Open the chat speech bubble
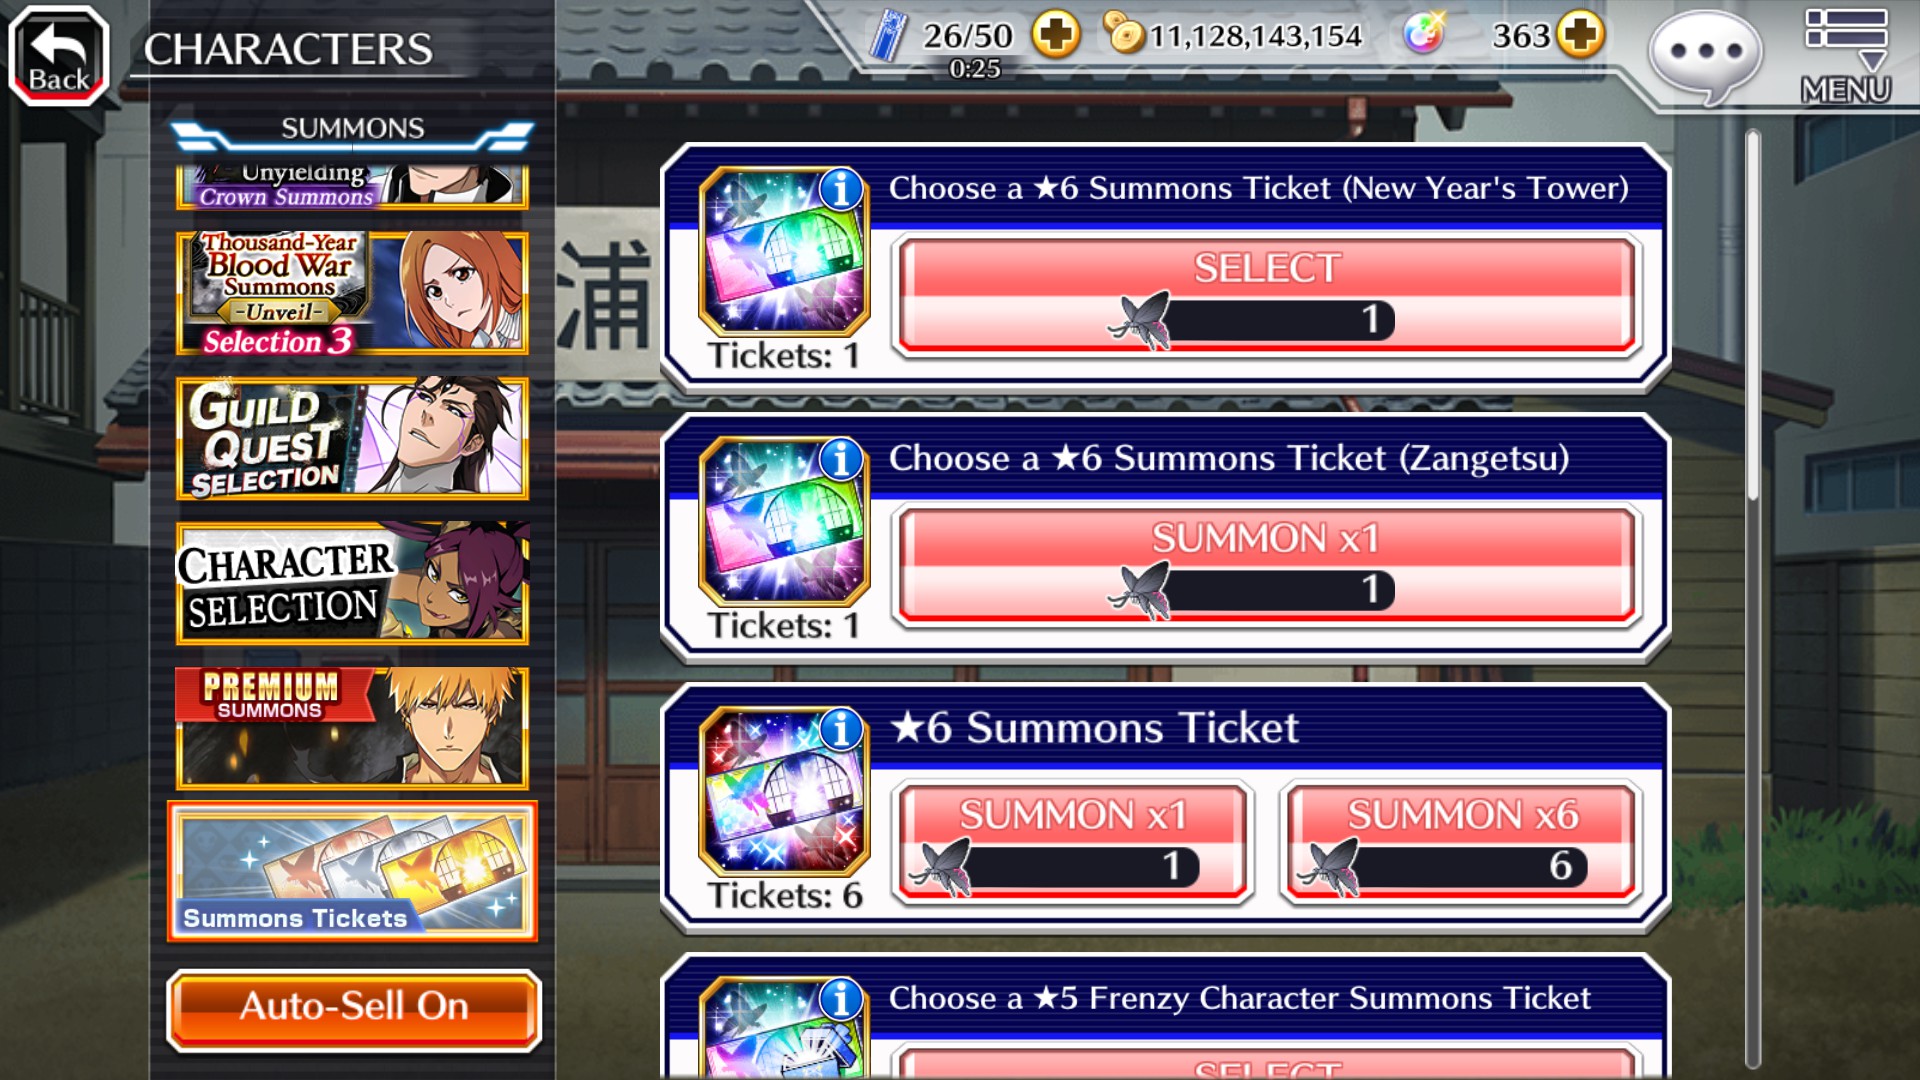The image size is (1920, 1080). 1706,54
